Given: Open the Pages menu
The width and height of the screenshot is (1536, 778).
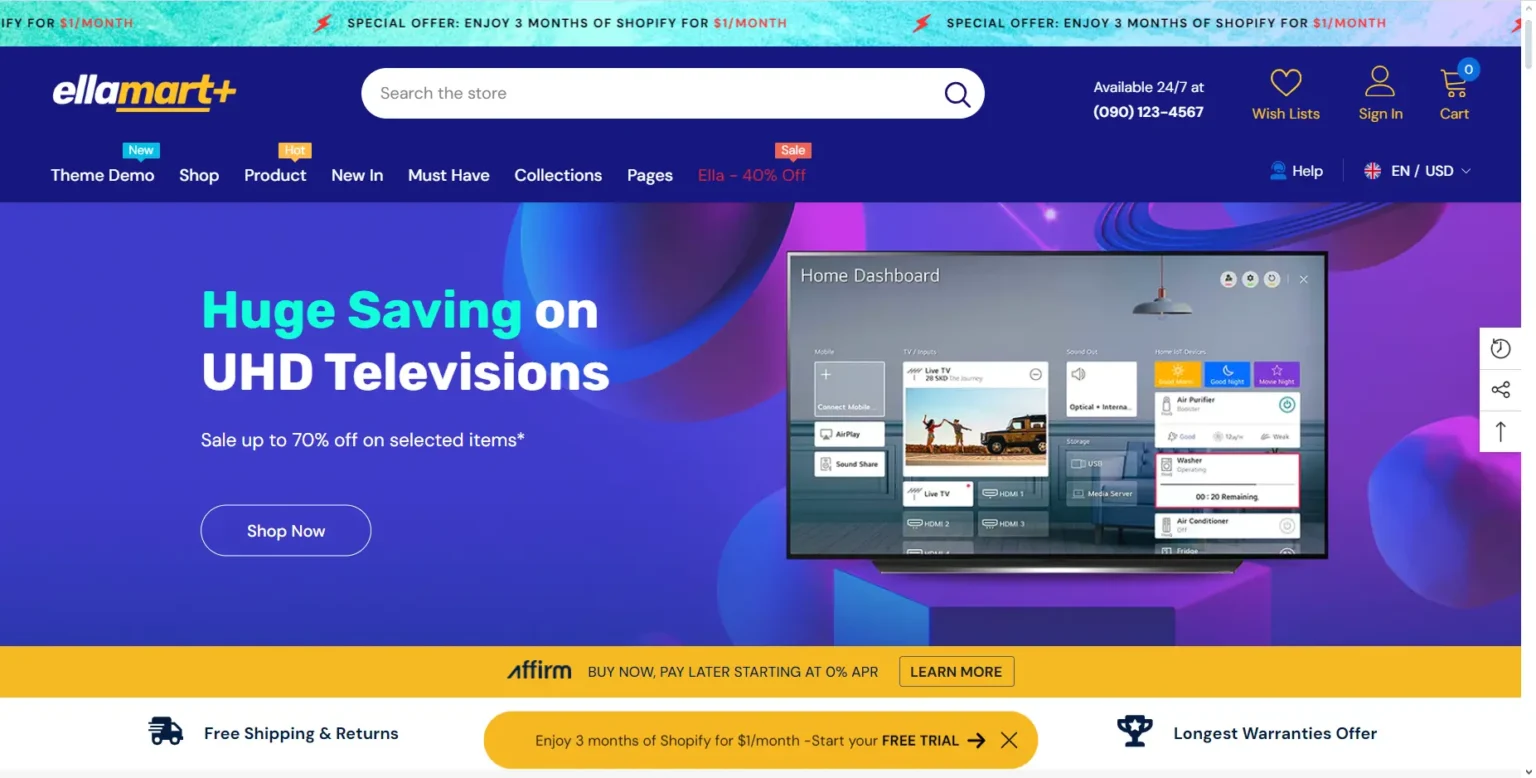Looking at the screenshot, I should (x=649, y=175).
